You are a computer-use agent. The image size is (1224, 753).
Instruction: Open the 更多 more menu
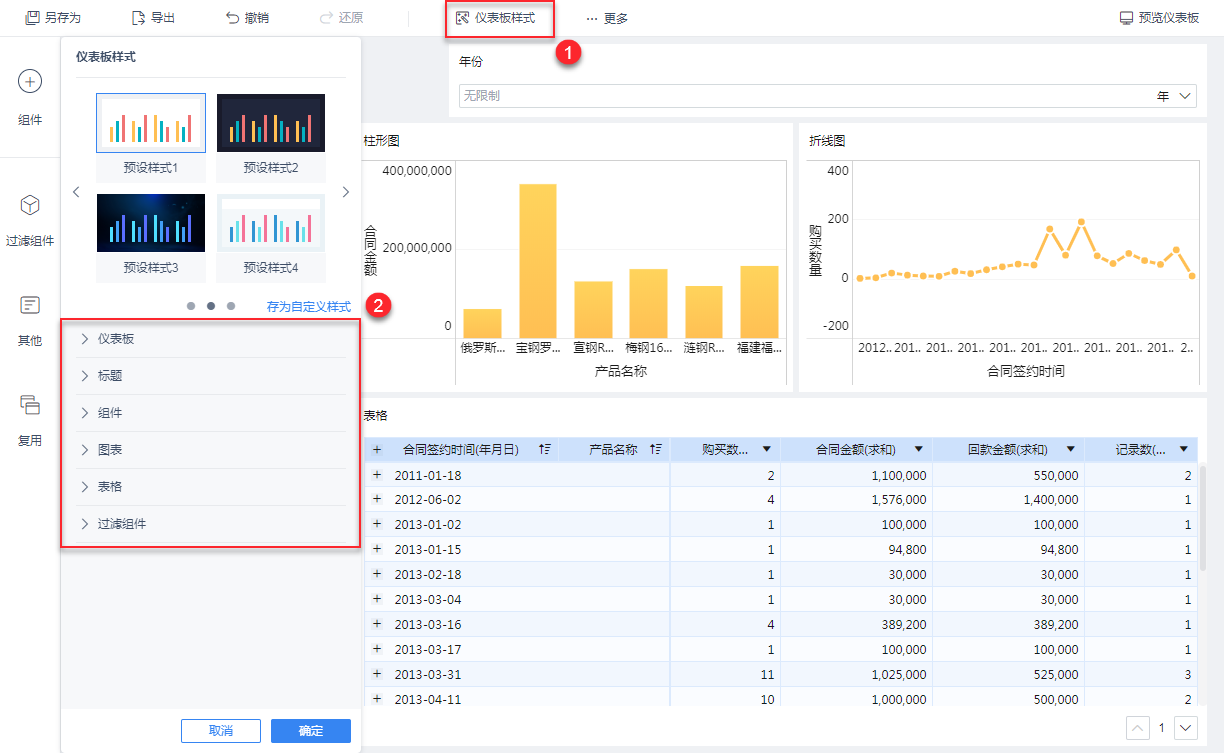[607, 18]
